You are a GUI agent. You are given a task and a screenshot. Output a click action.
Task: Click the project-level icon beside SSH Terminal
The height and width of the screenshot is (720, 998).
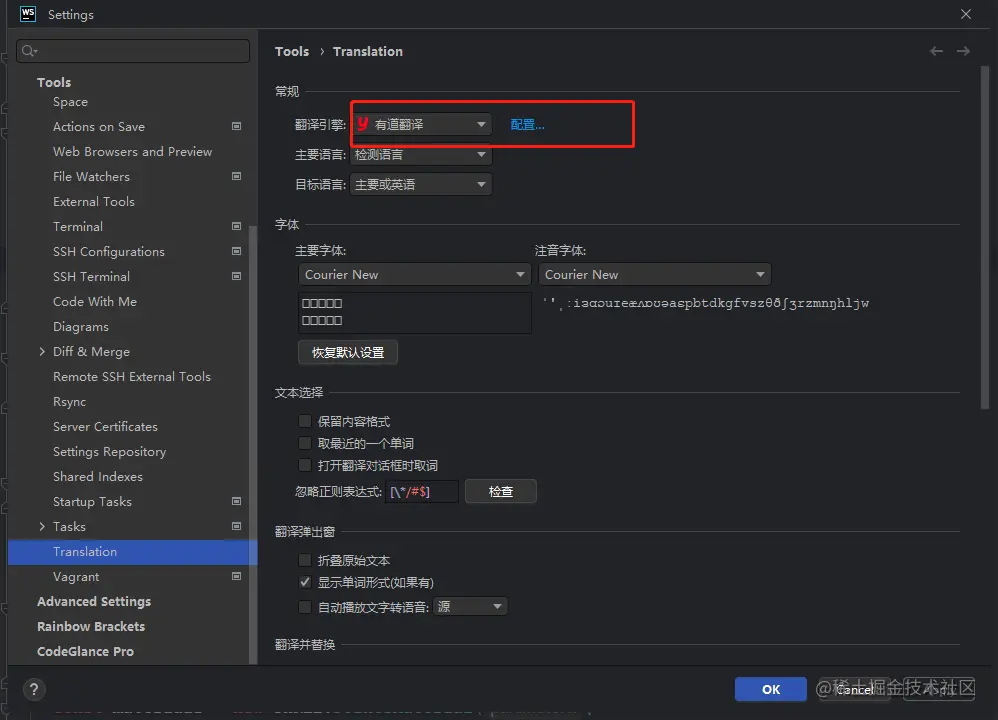[x=236, y=276]
